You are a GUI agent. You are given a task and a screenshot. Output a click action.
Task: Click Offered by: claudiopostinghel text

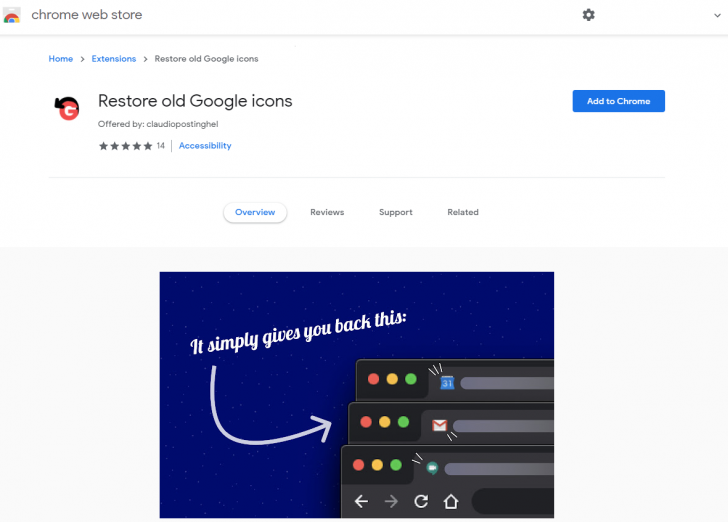(x=158, y=124)
